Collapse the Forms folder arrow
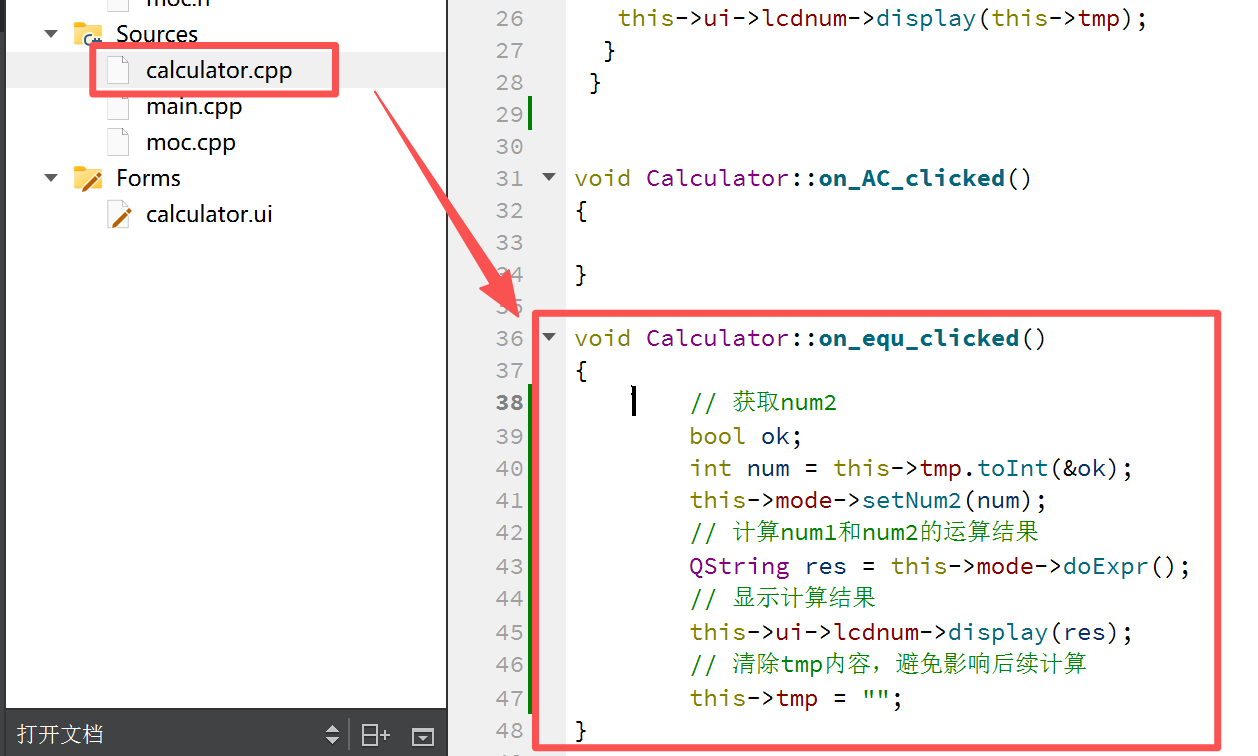Screen dimensions: 1258x756 (x=51, y=178)
